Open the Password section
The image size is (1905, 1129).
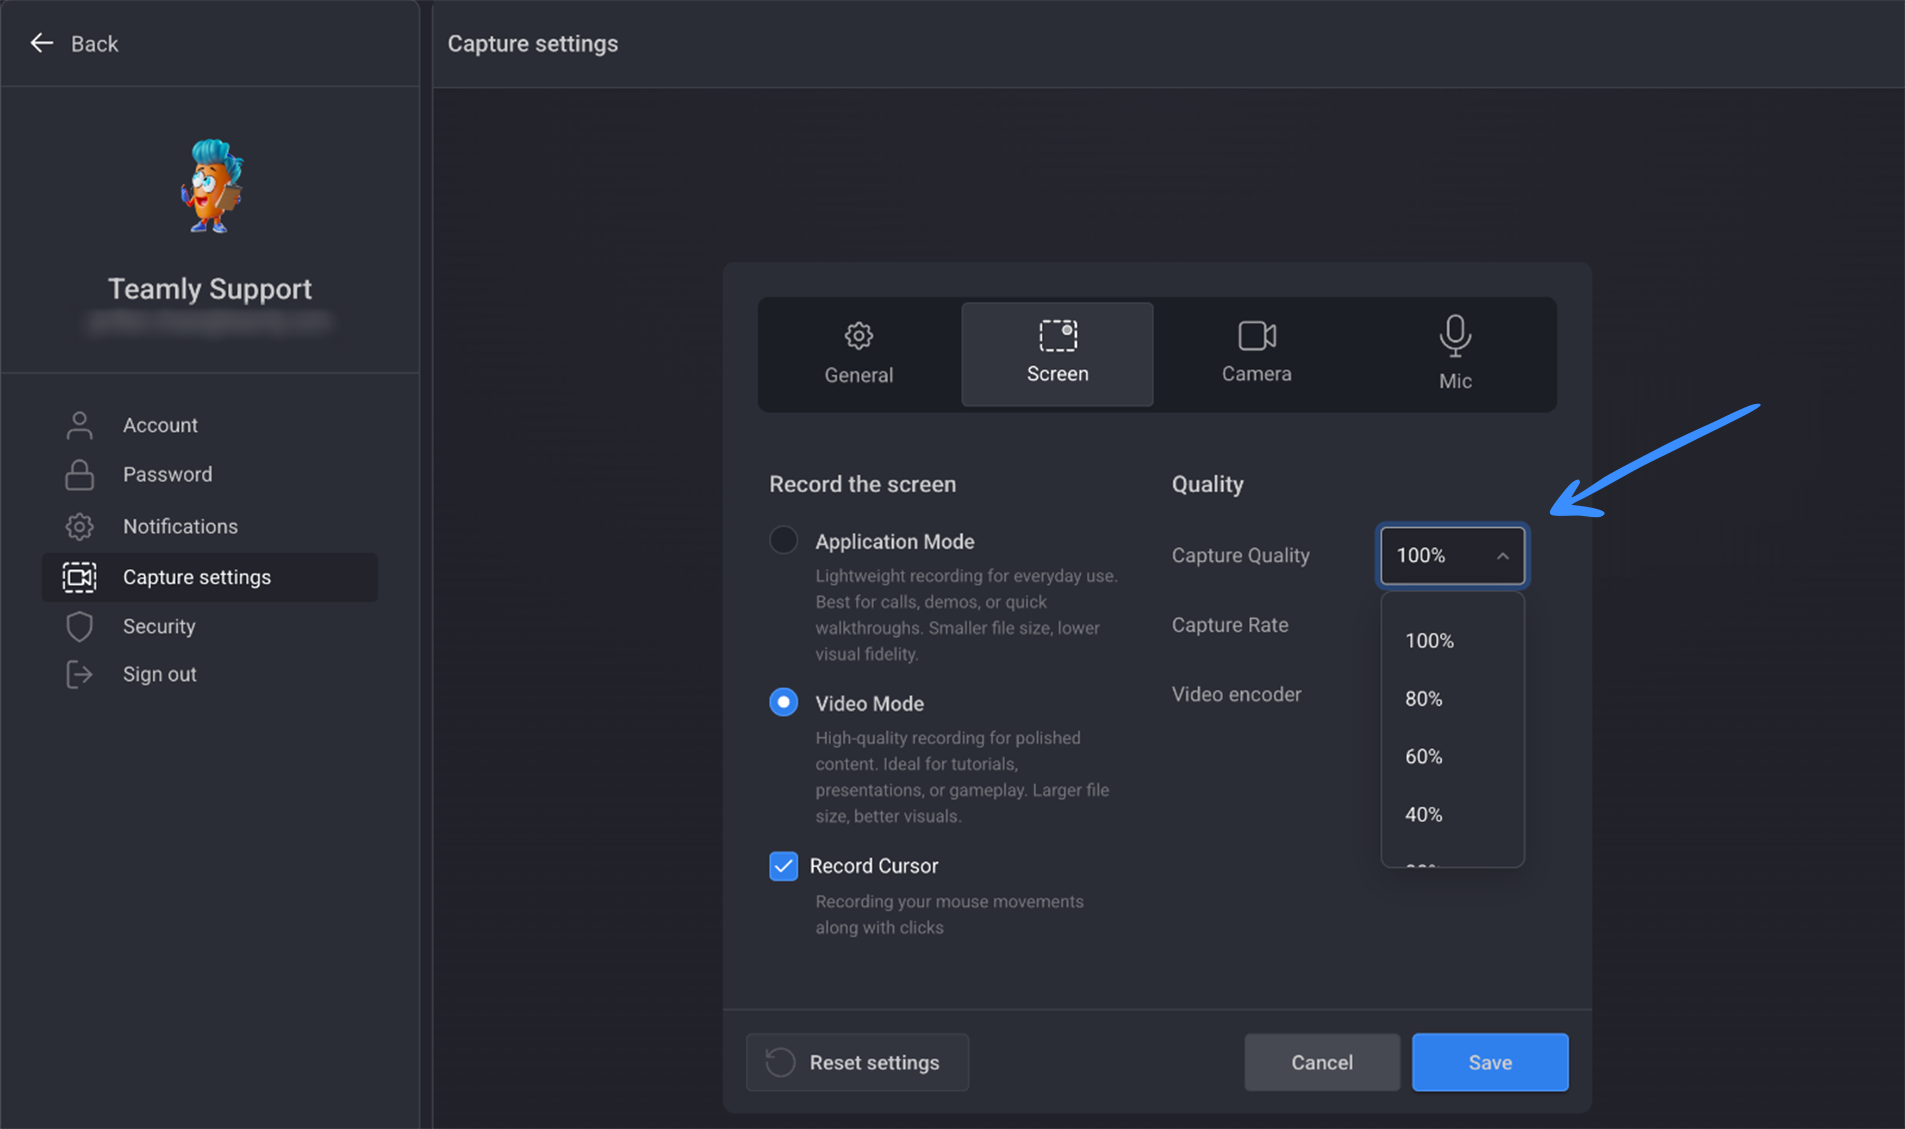210,474
